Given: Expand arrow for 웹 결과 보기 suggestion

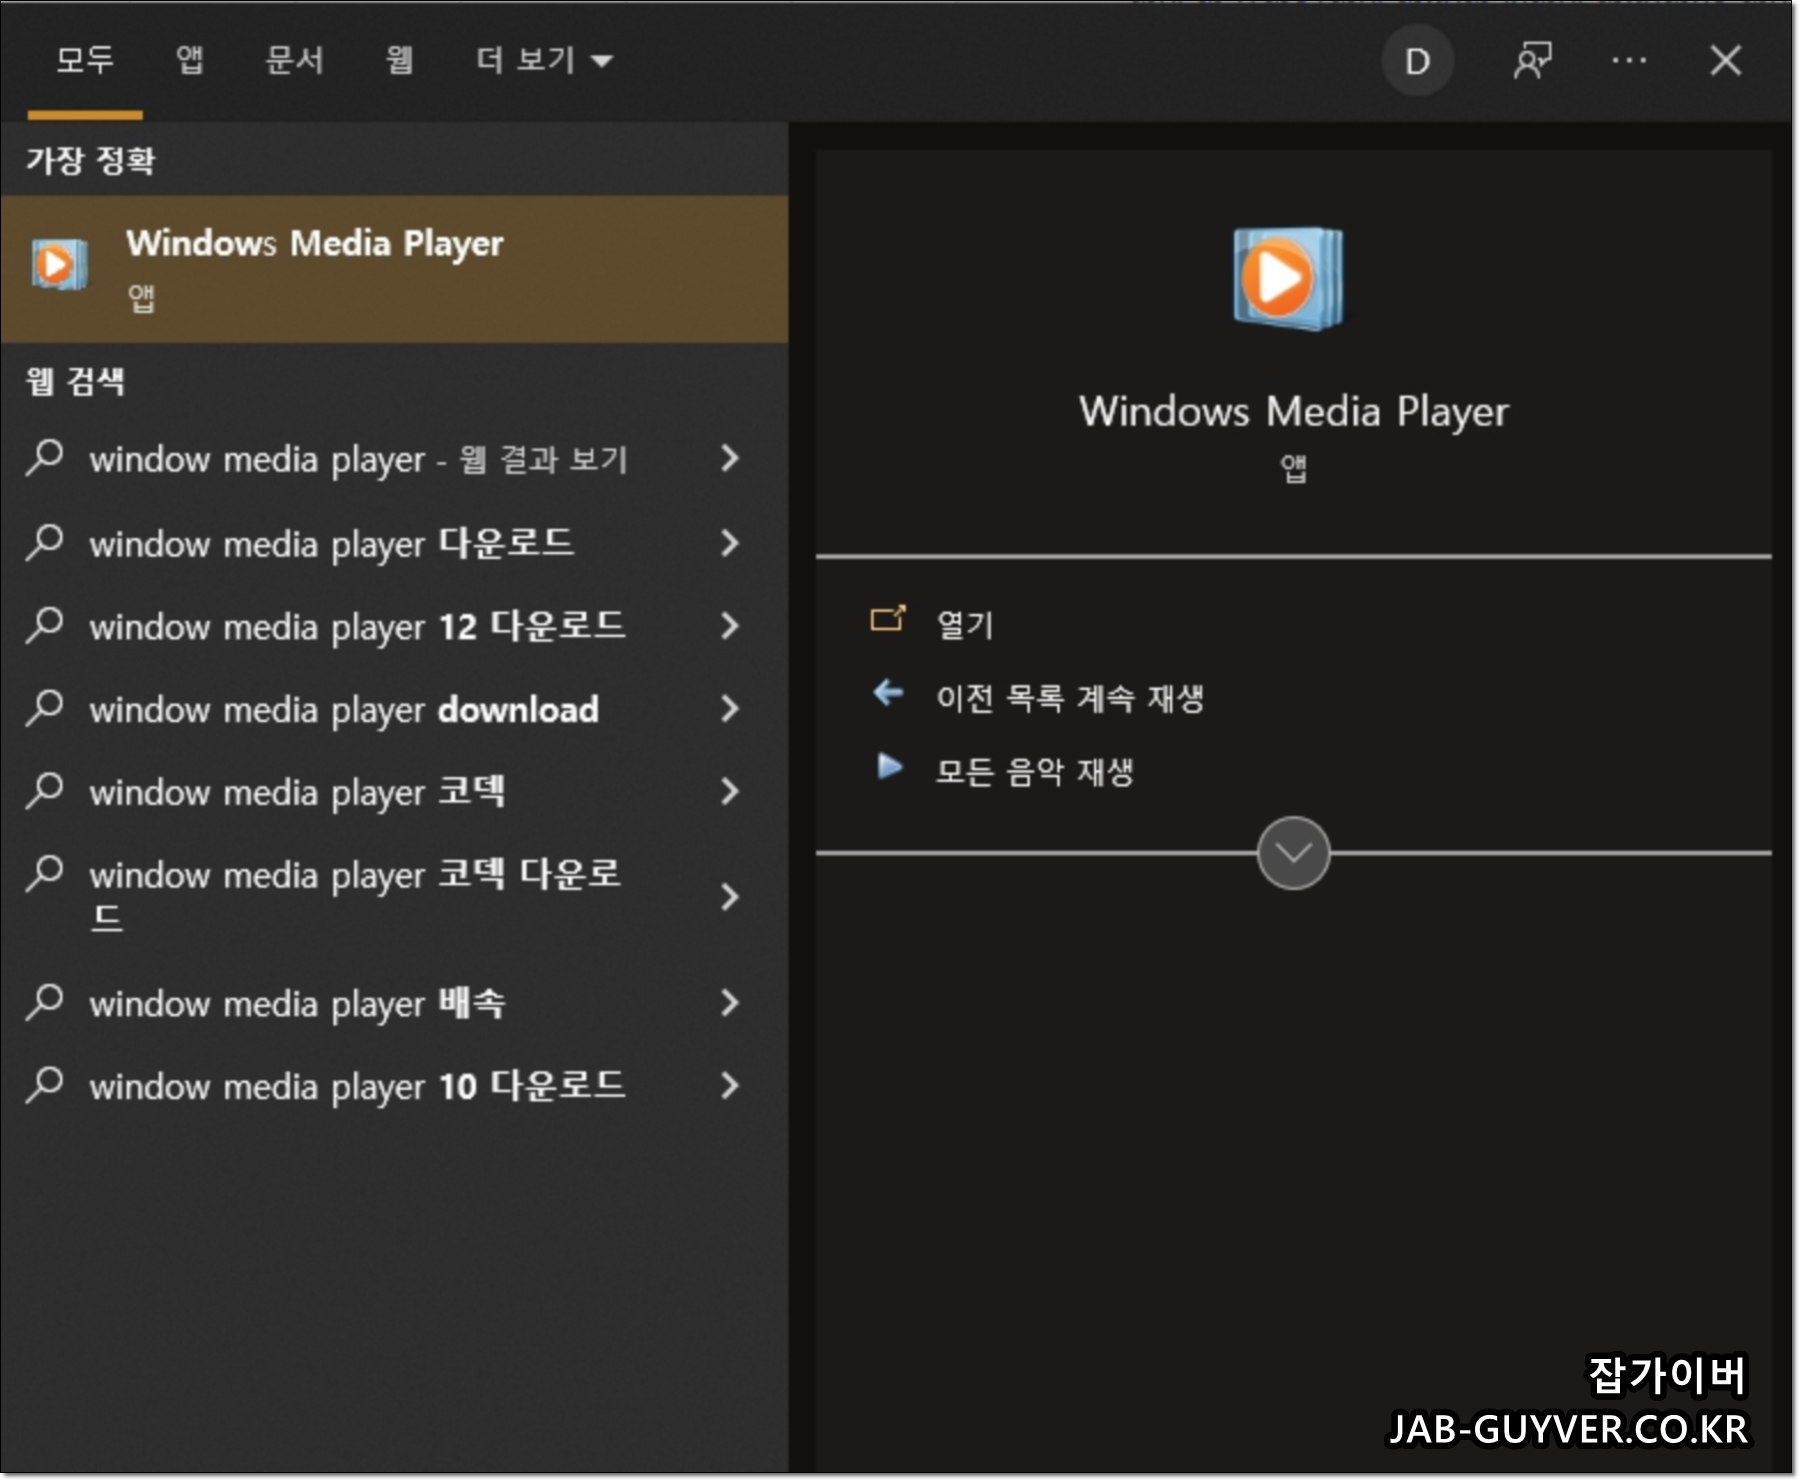Looking at the screenshot, I should [x=730, y=459].
